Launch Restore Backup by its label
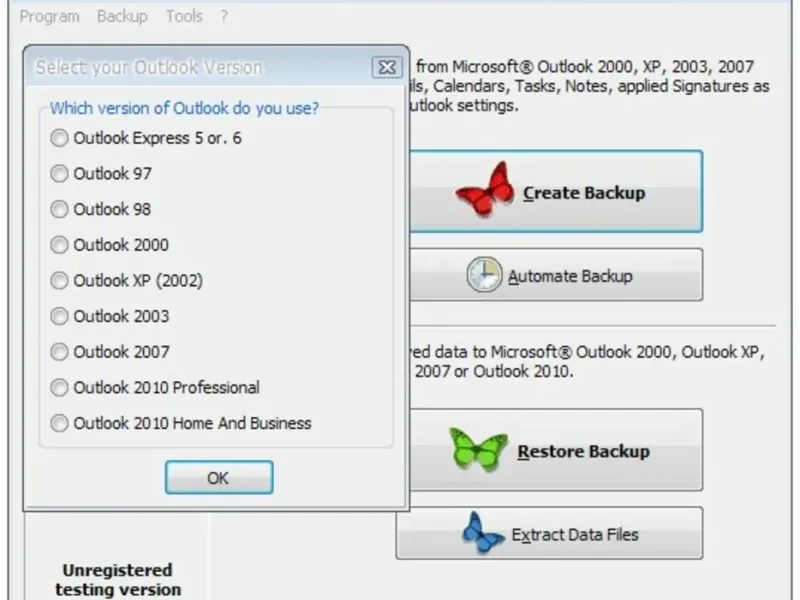Screen dimensions: 800x600 pos(584,452)
